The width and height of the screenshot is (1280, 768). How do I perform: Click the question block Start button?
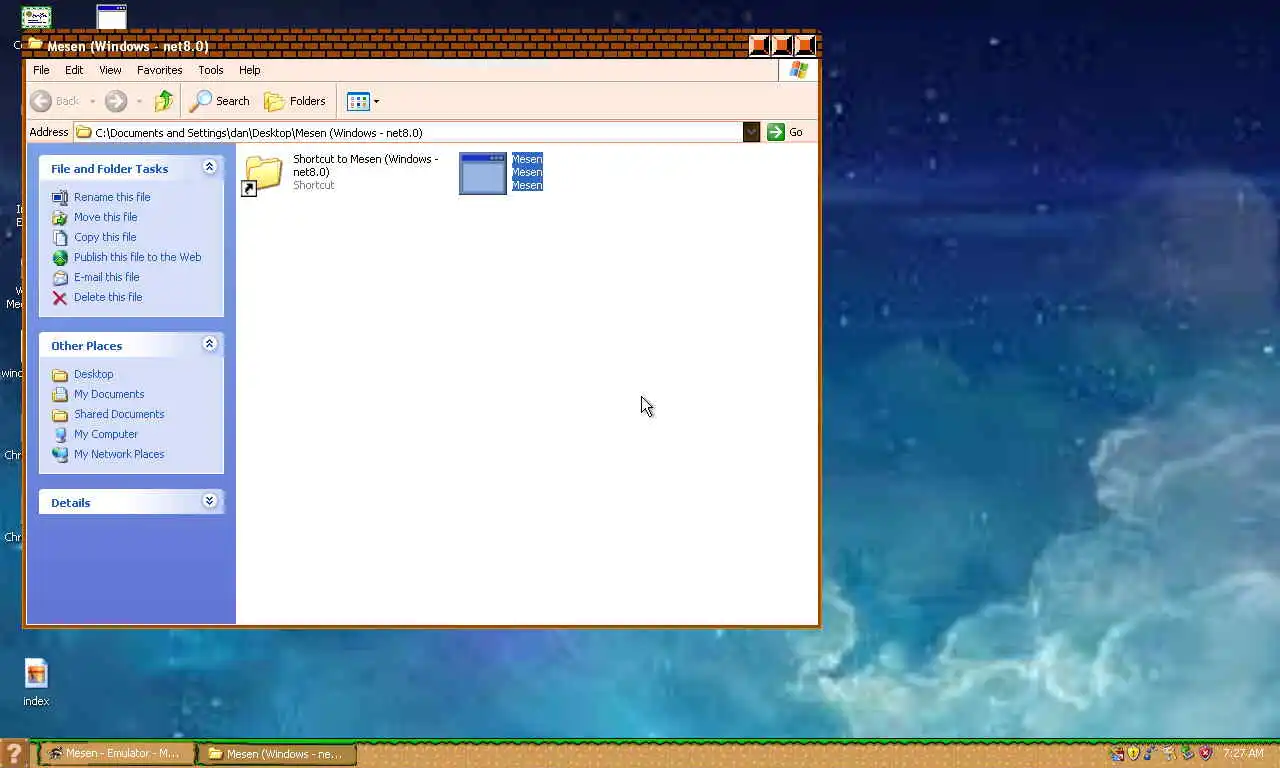point(13,754)
